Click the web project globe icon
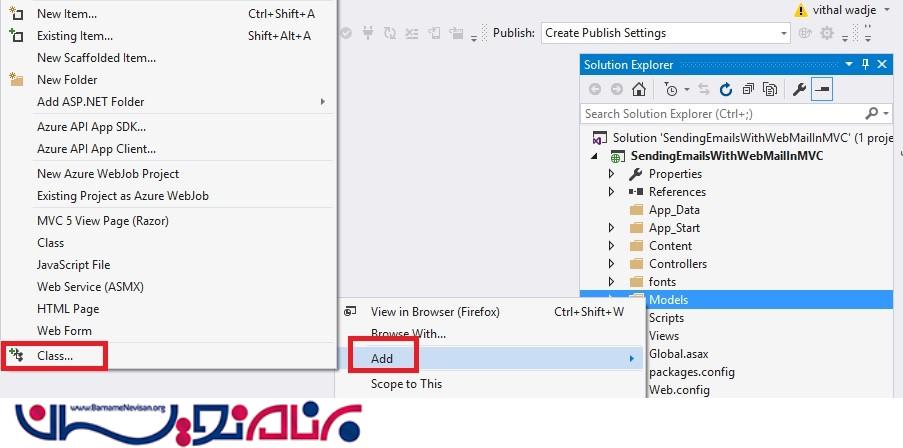 coord(617,156)
